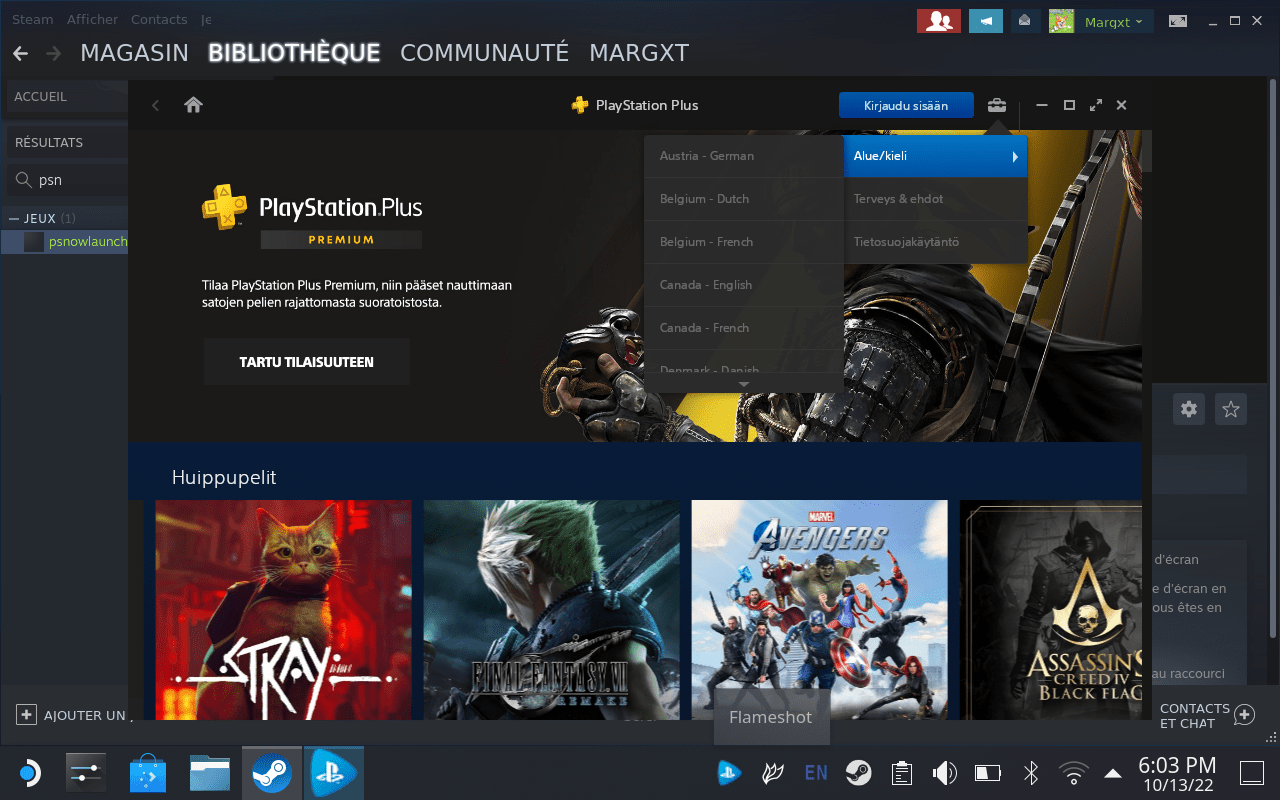
Task: Go to COMMUNAUTÉ tab
Action: 484,53
